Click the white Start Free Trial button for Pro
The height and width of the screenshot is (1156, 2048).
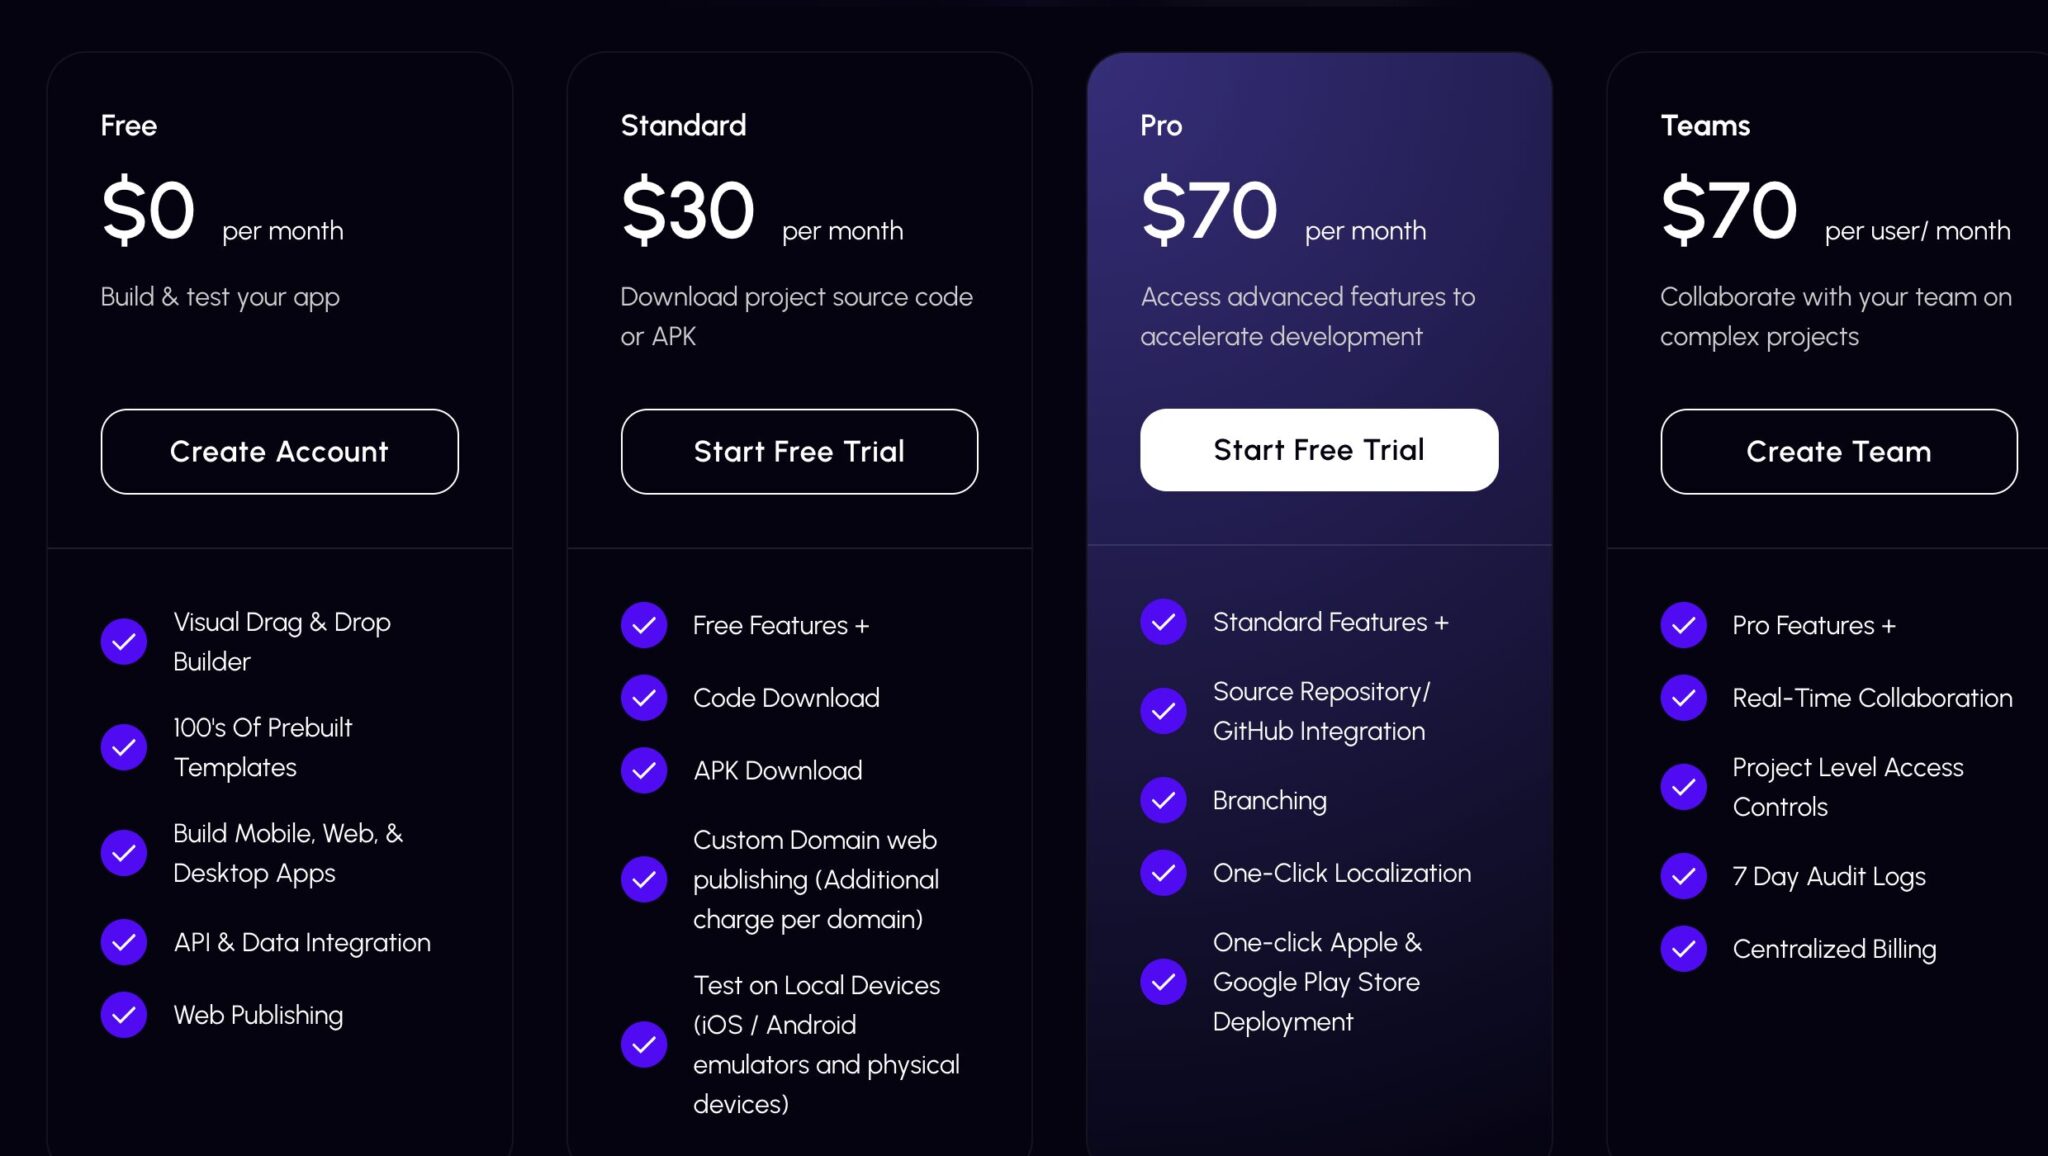coord(1319,449)
